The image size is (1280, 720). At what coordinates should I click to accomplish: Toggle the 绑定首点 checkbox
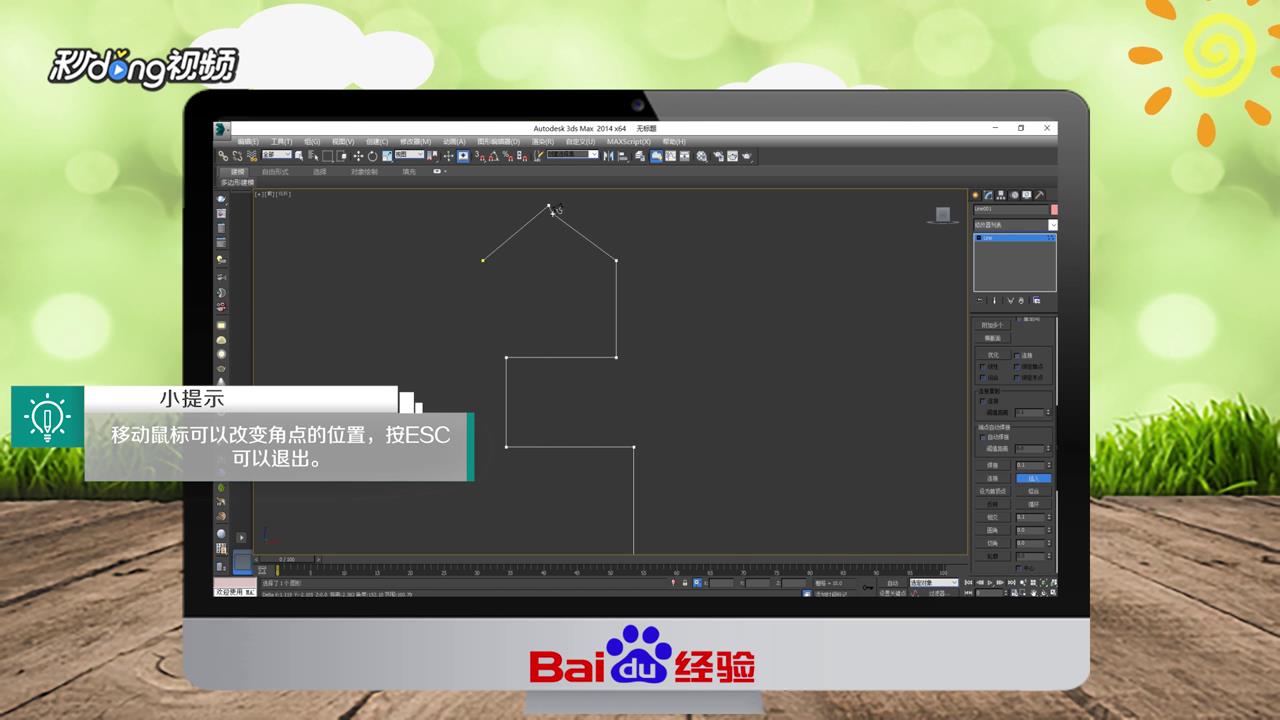click(x=1017, y=366)
